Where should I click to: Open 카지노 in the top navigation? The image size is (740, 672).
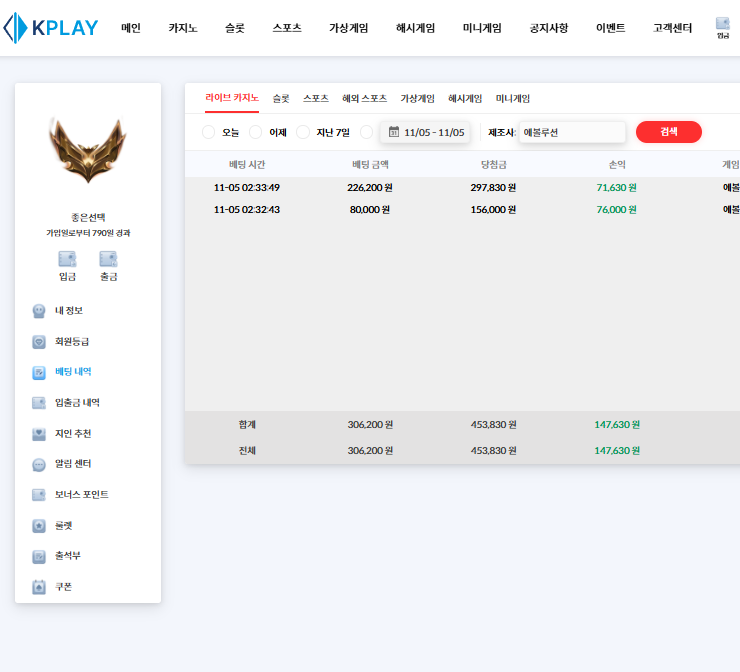tap(183, 28)
